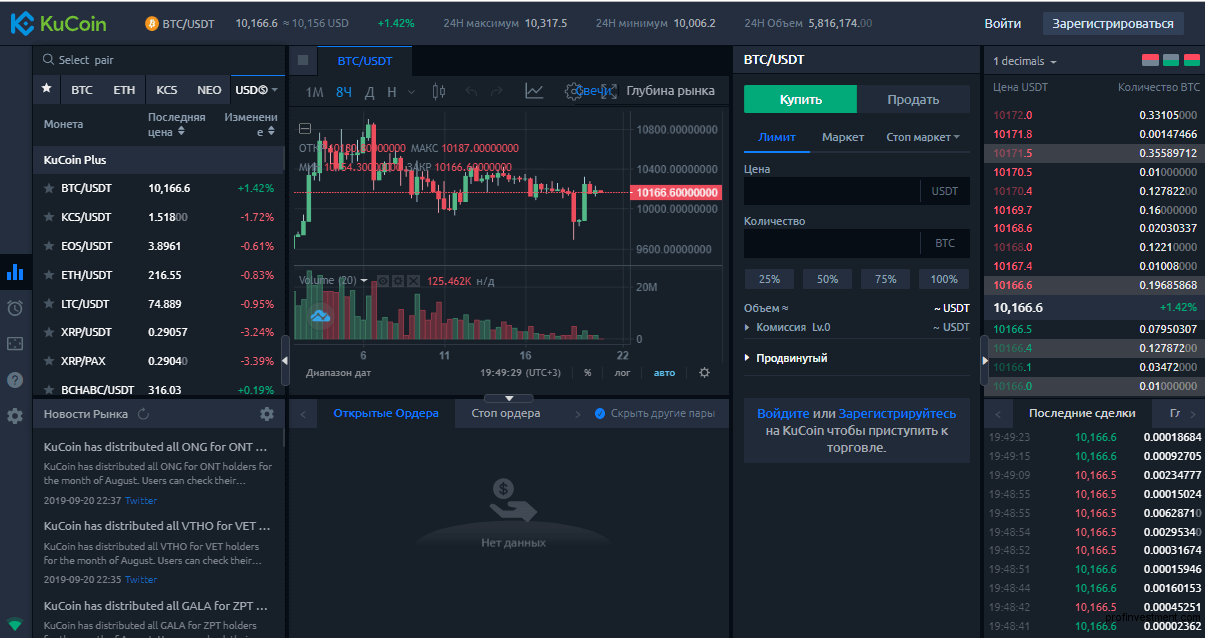Open the price alerts alarm clock icon

[x=15, y=308]
